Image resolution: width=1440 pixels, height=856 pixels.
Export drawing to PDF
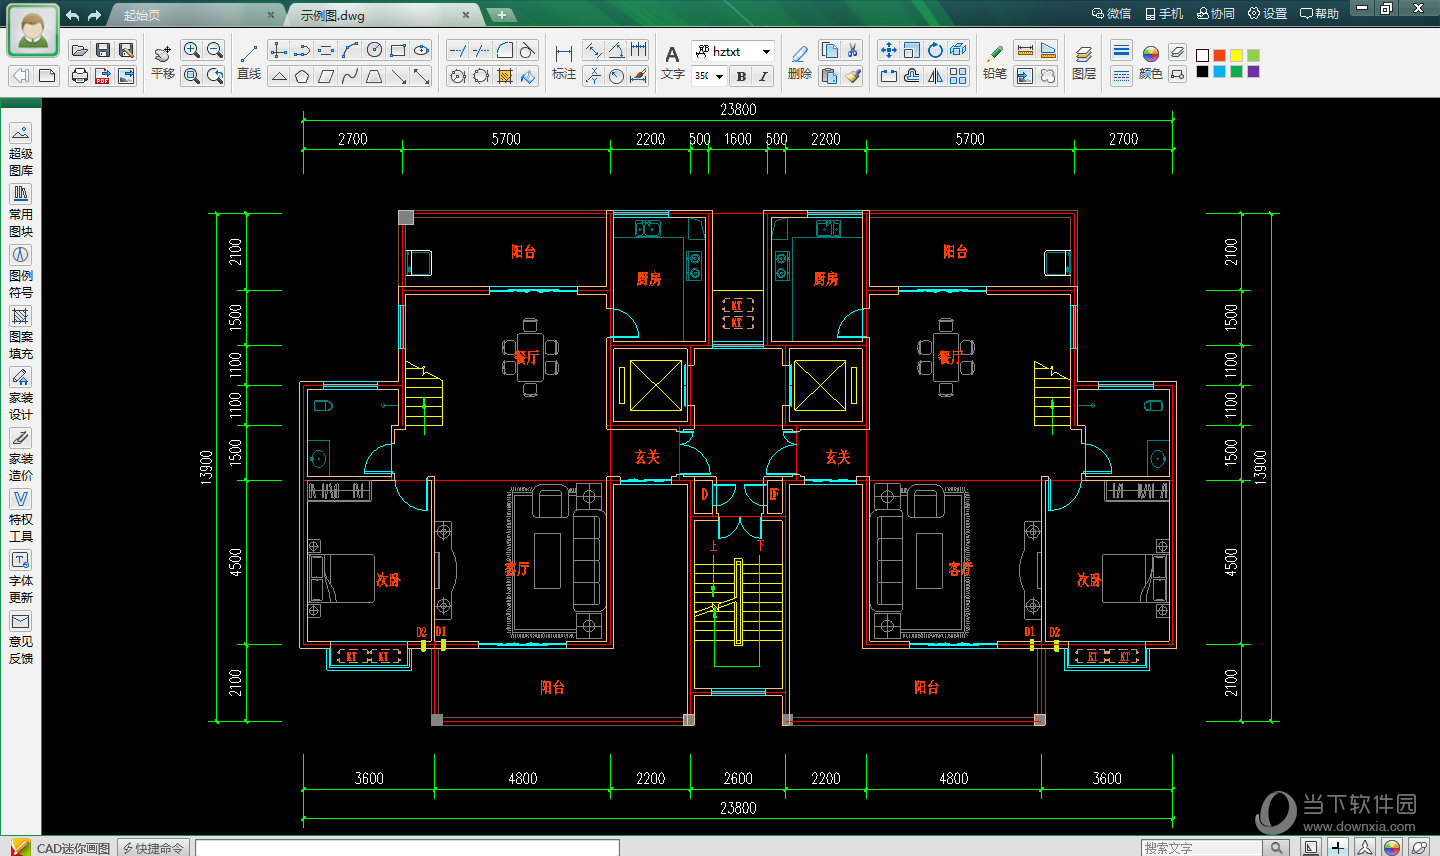[103, 76]
